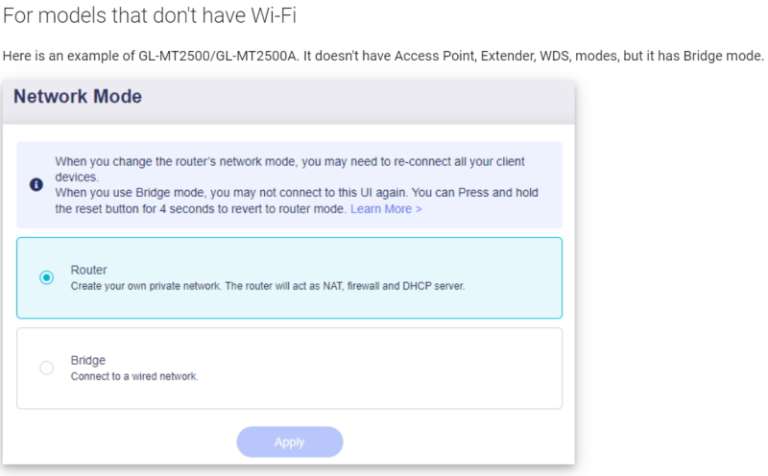The image size is (768, 476).
Task: Click "Connect to a wired network" description
Action: 134,376
